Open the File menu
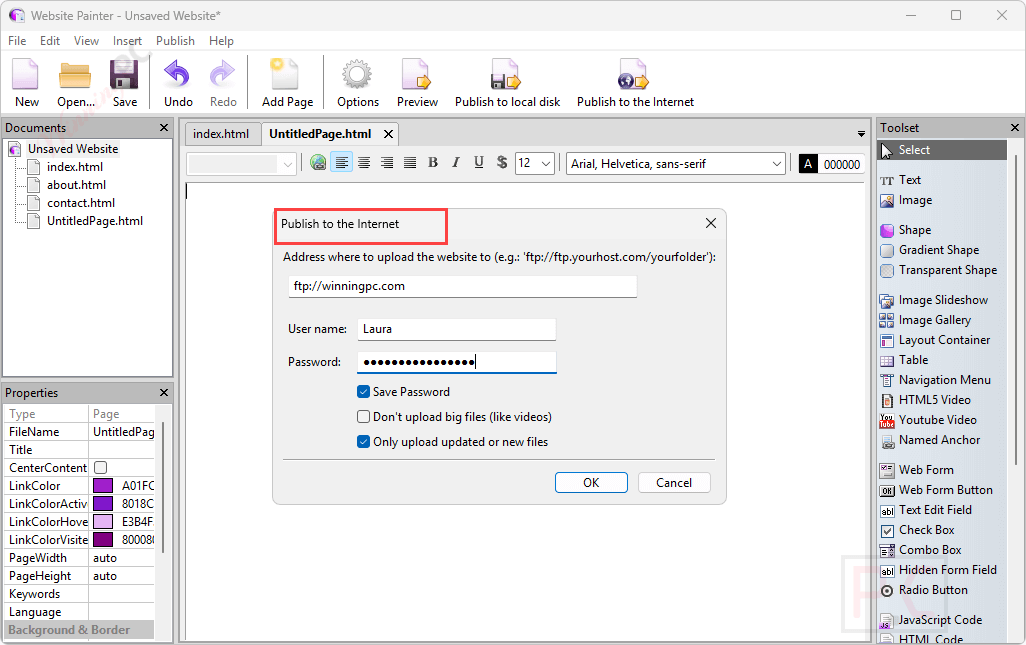 pos(17,41)
